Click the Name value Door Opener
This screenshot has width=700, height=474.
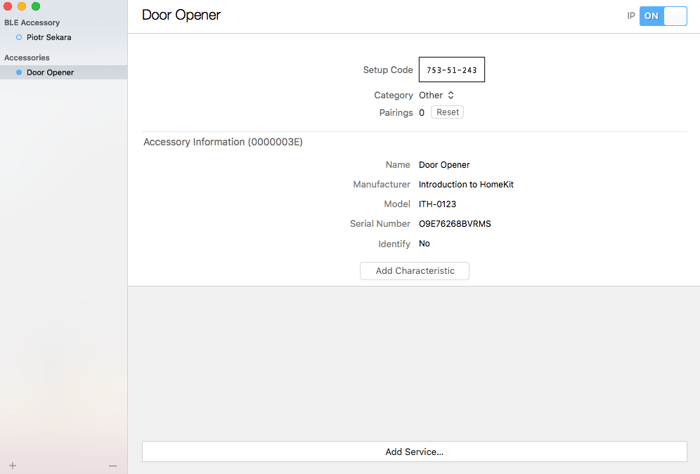tap(444, 164)
